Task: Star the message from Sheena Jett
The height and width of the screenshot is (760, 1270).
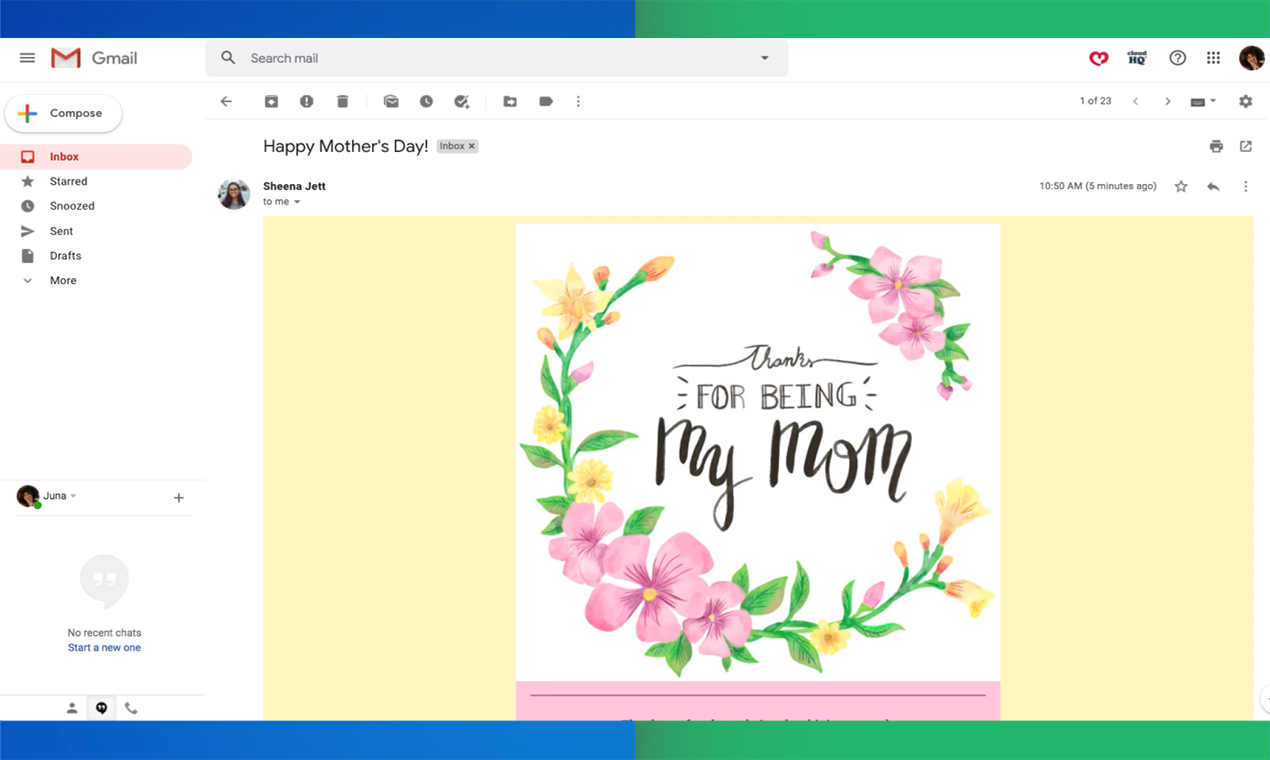Action: coord(1181,186)
